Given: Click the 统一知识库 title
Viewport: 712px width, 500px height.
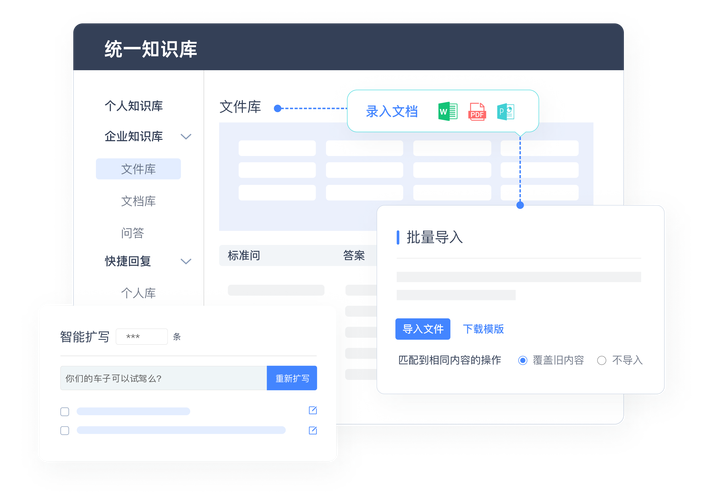Looking at the screenshot, I should tap(151, 49).
